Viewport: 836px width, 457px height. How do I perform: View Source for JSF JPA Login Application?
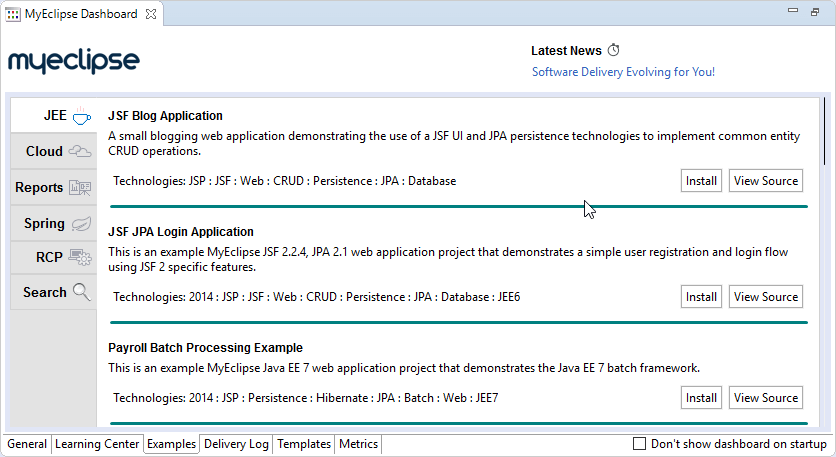[765, 297]
